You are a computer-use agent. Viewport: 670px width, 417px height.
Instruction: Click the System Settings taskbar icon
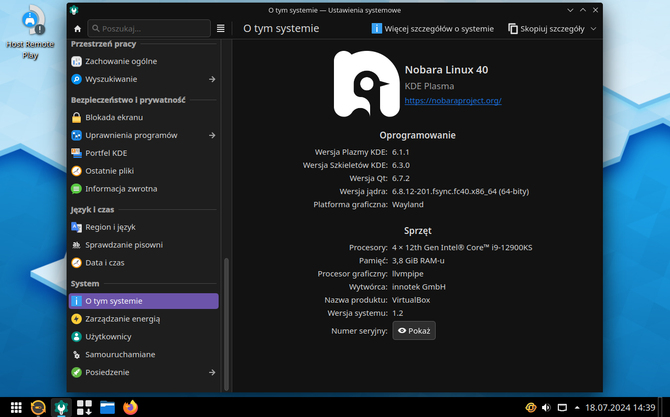[x=61, y=408]
